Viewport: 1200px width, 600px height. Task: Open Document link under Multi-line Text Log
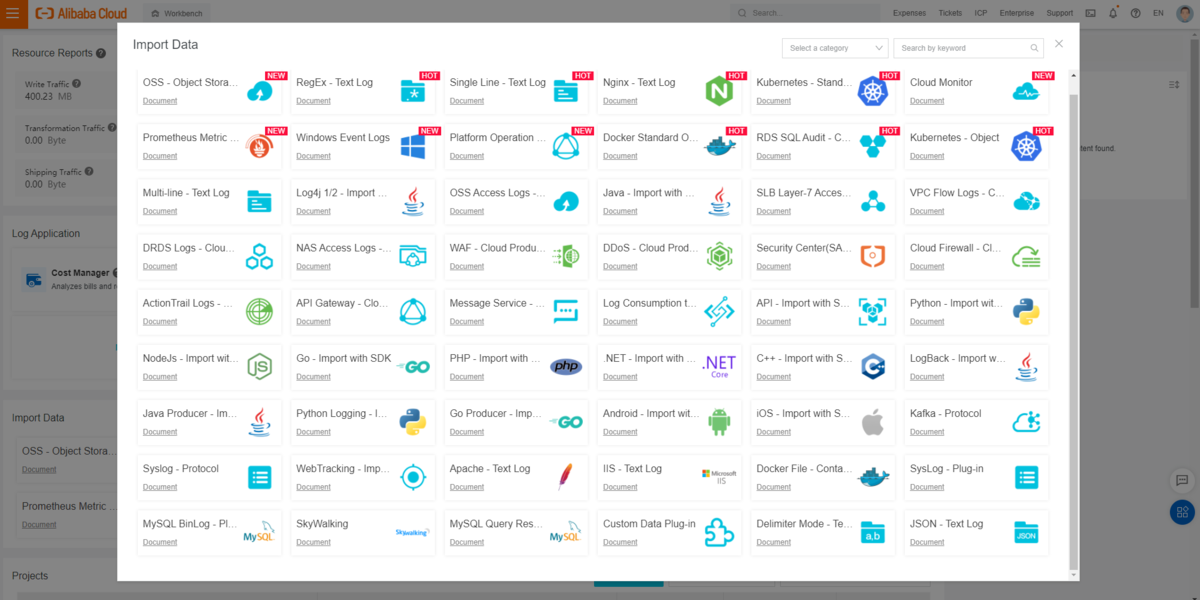pyautogui.click(x=160, y=211)
